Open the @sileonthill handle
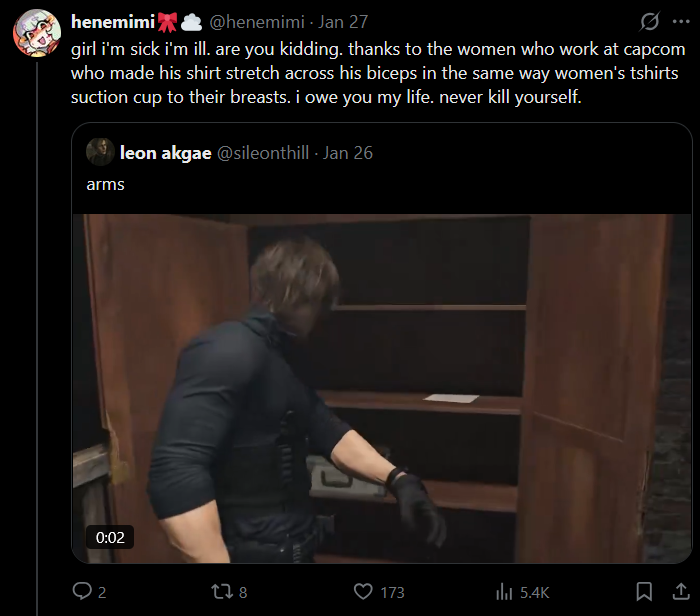Image resolution: width=700 pixels, height=616 pixels. click(263, 153)
